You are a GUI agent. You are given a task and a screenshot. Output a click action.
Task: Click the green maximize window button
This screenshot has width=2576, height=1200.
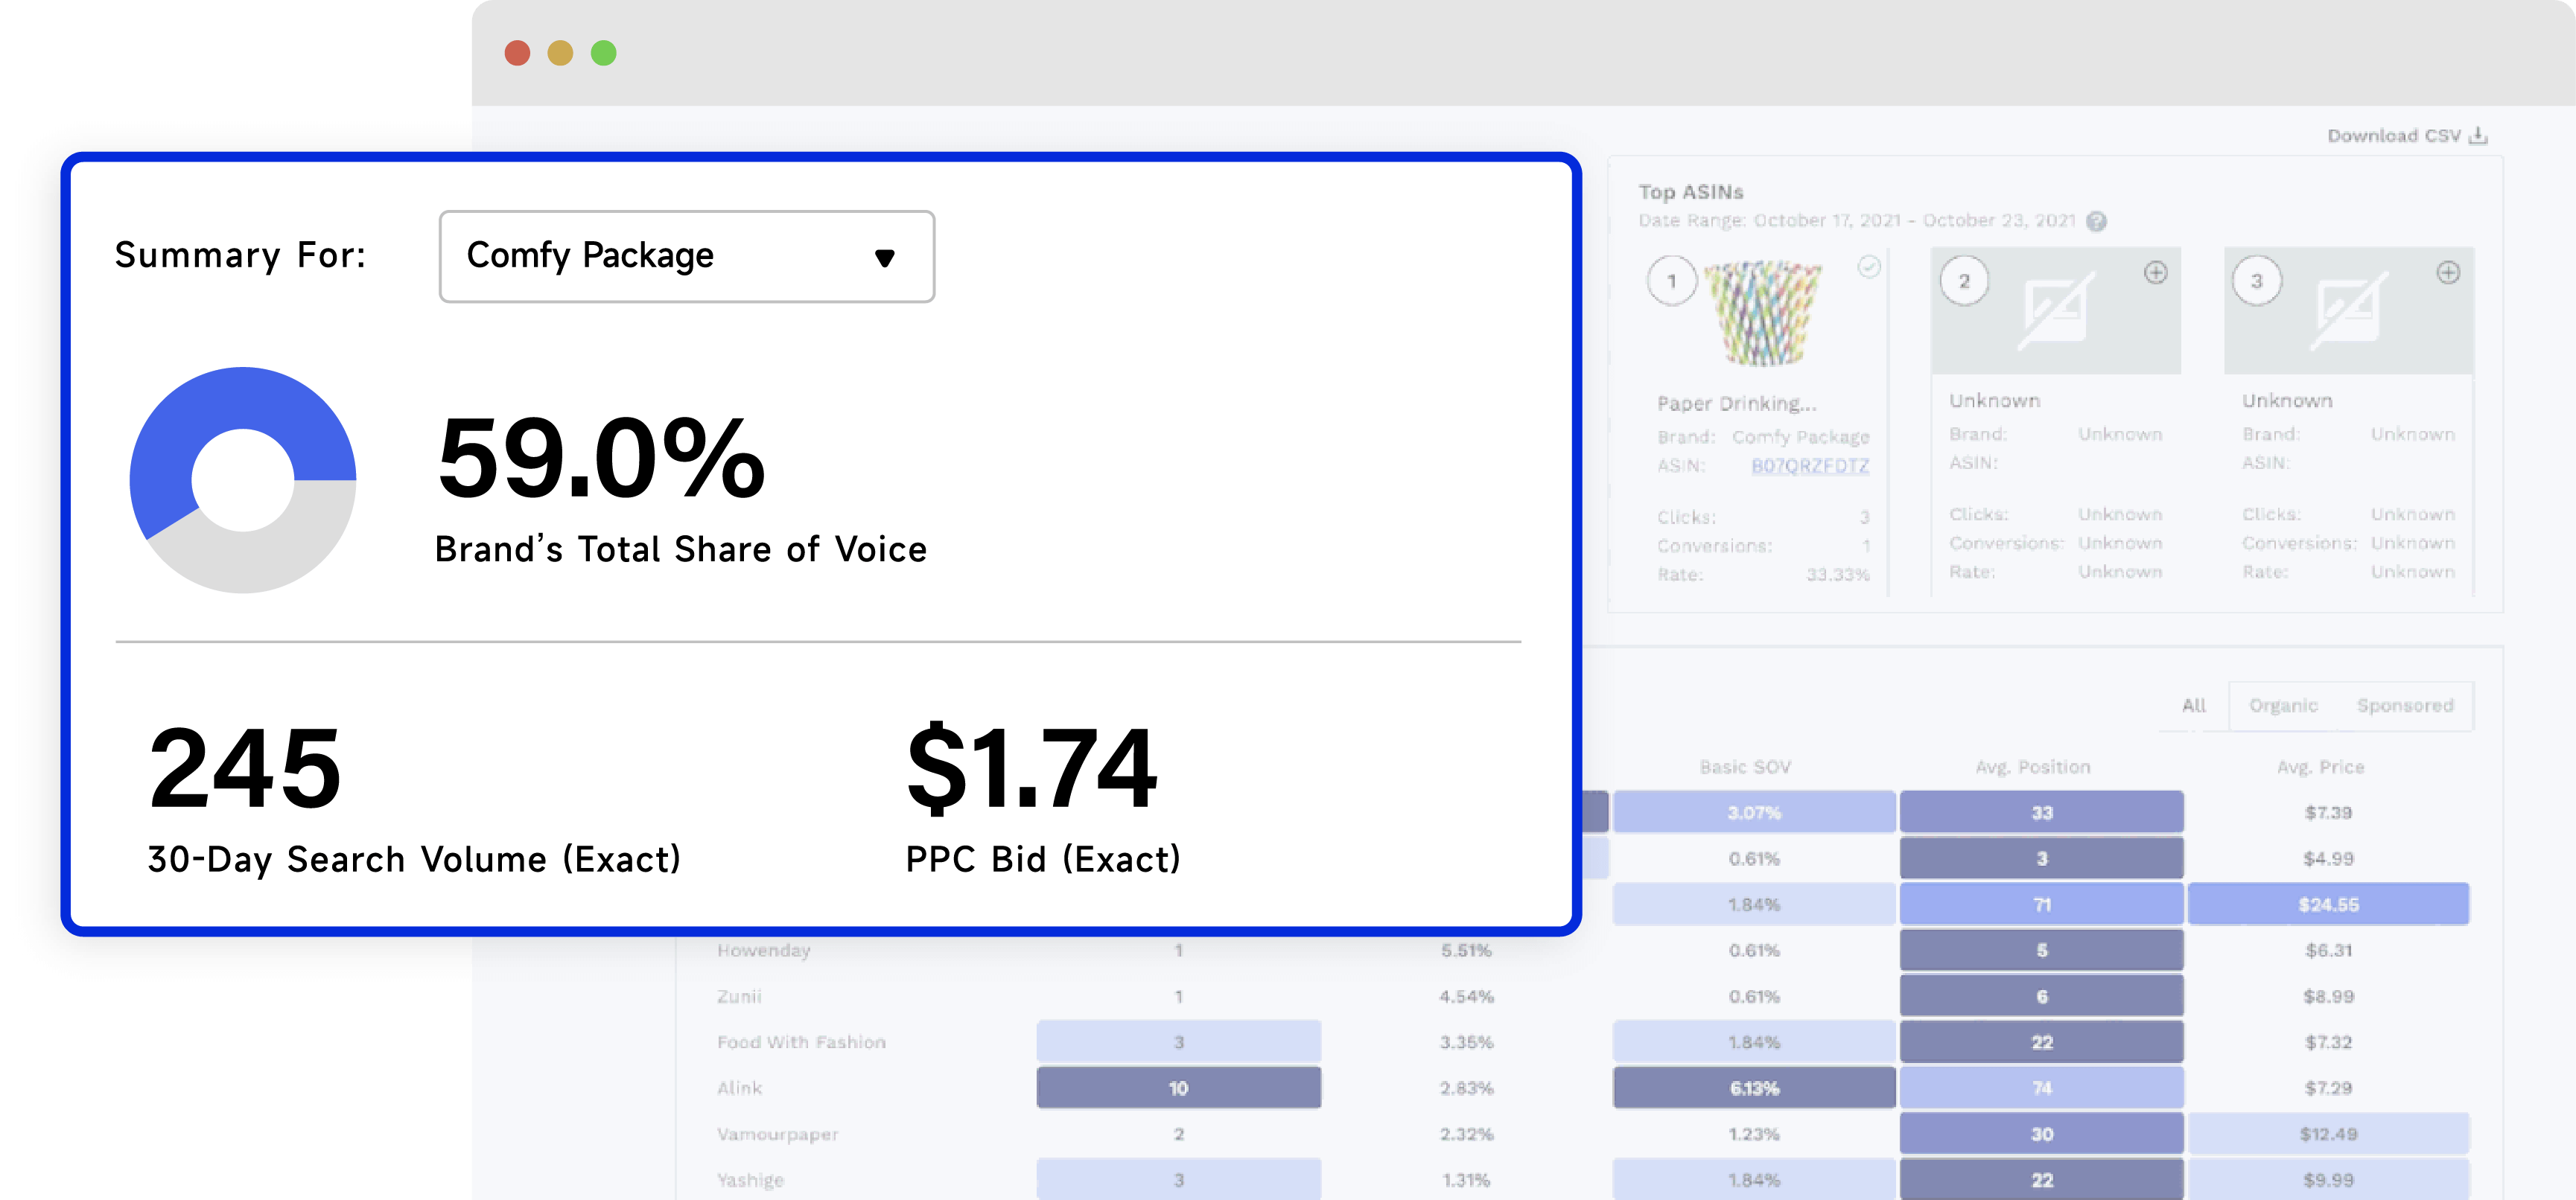[x=603, y=52]
